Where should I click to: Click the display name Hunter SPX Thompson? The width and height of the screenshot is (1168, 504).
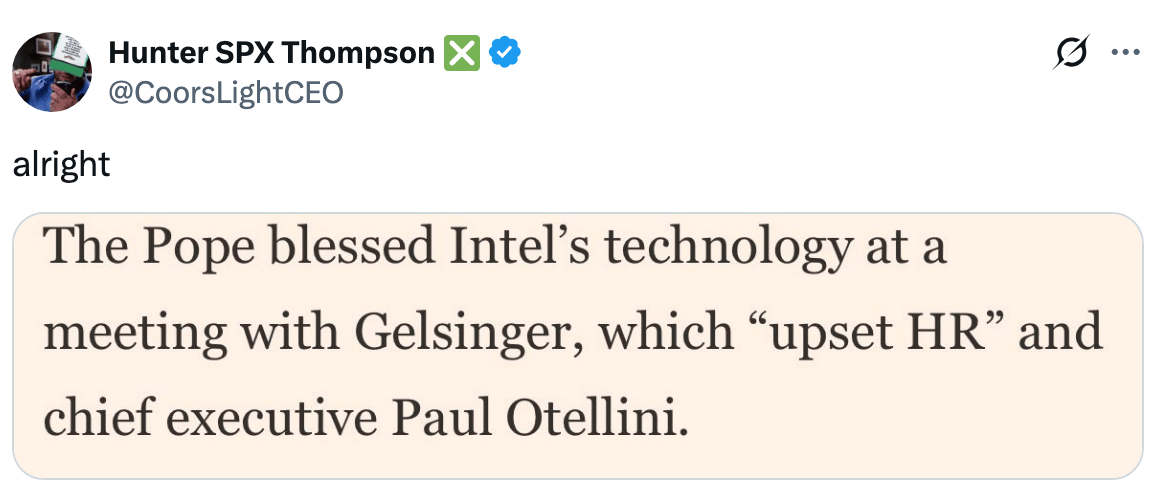272,52
